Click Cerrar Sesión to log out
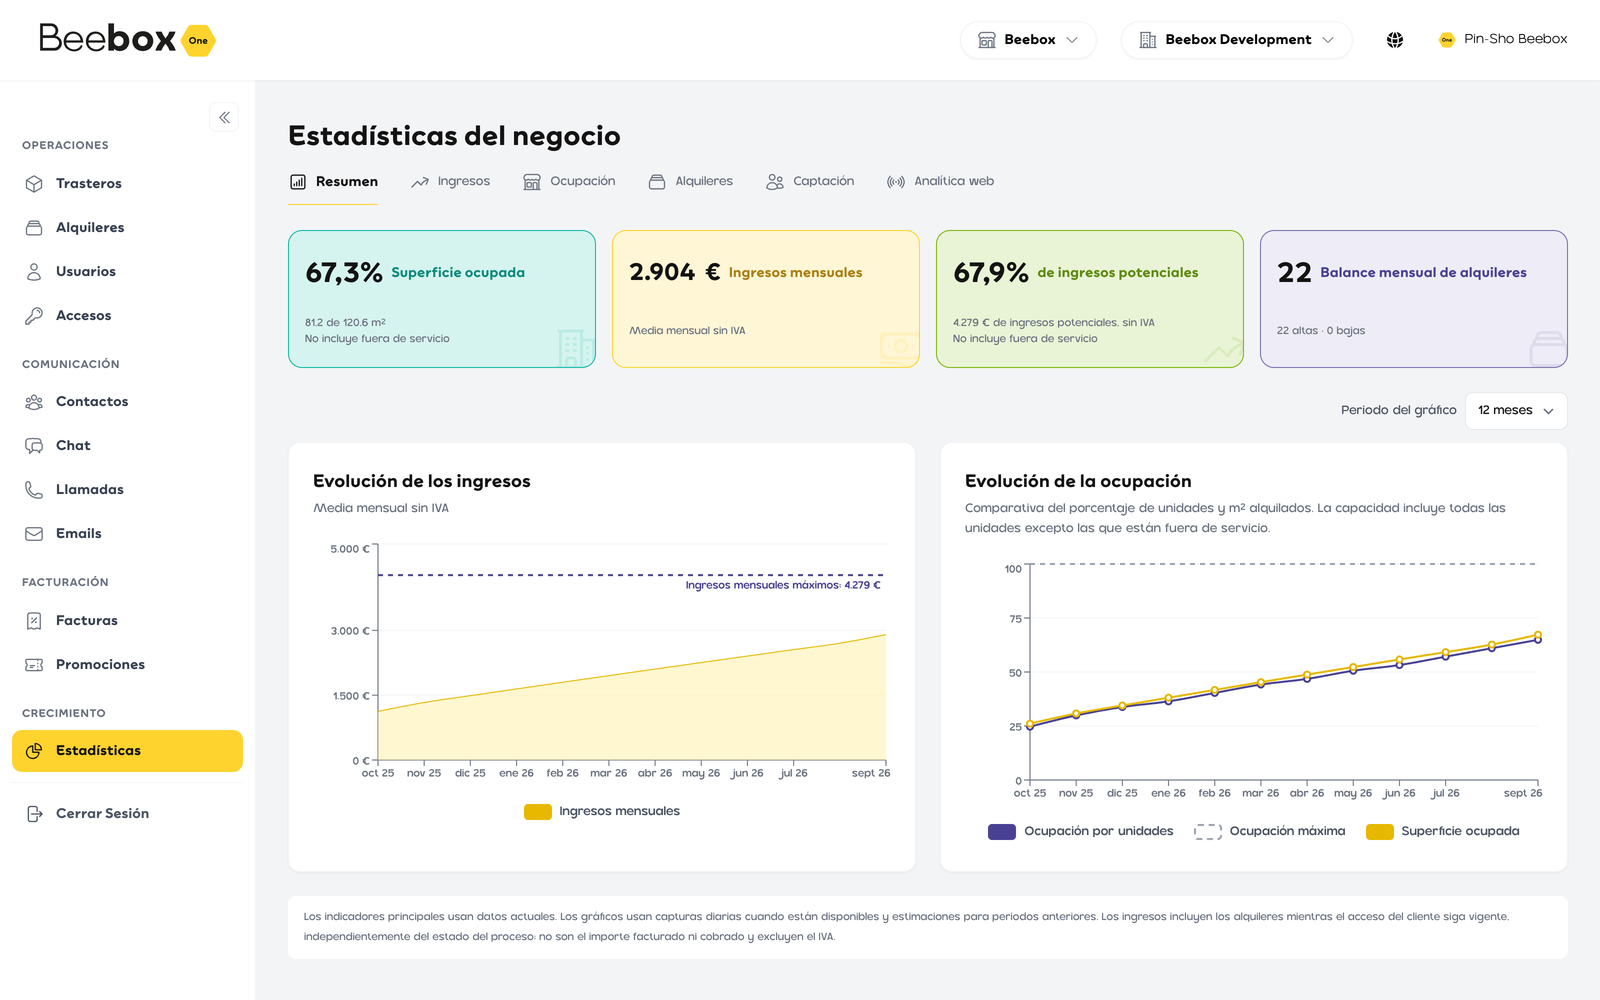Screen dimensions: 1600x1000 pyautogui.click(x=127, y=814)
